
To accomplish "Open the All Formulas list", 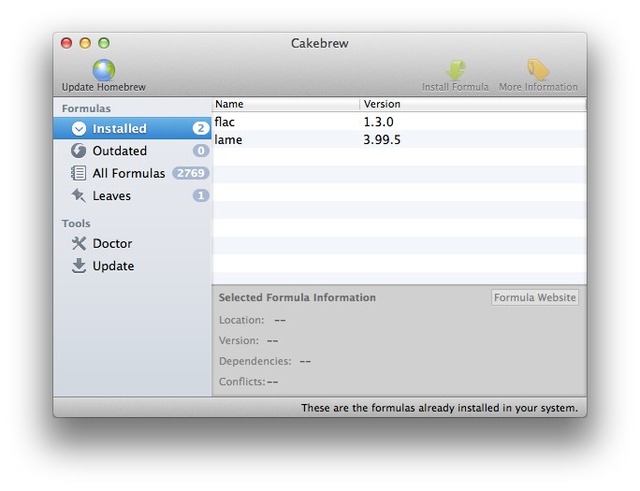I will pos(132,173).
